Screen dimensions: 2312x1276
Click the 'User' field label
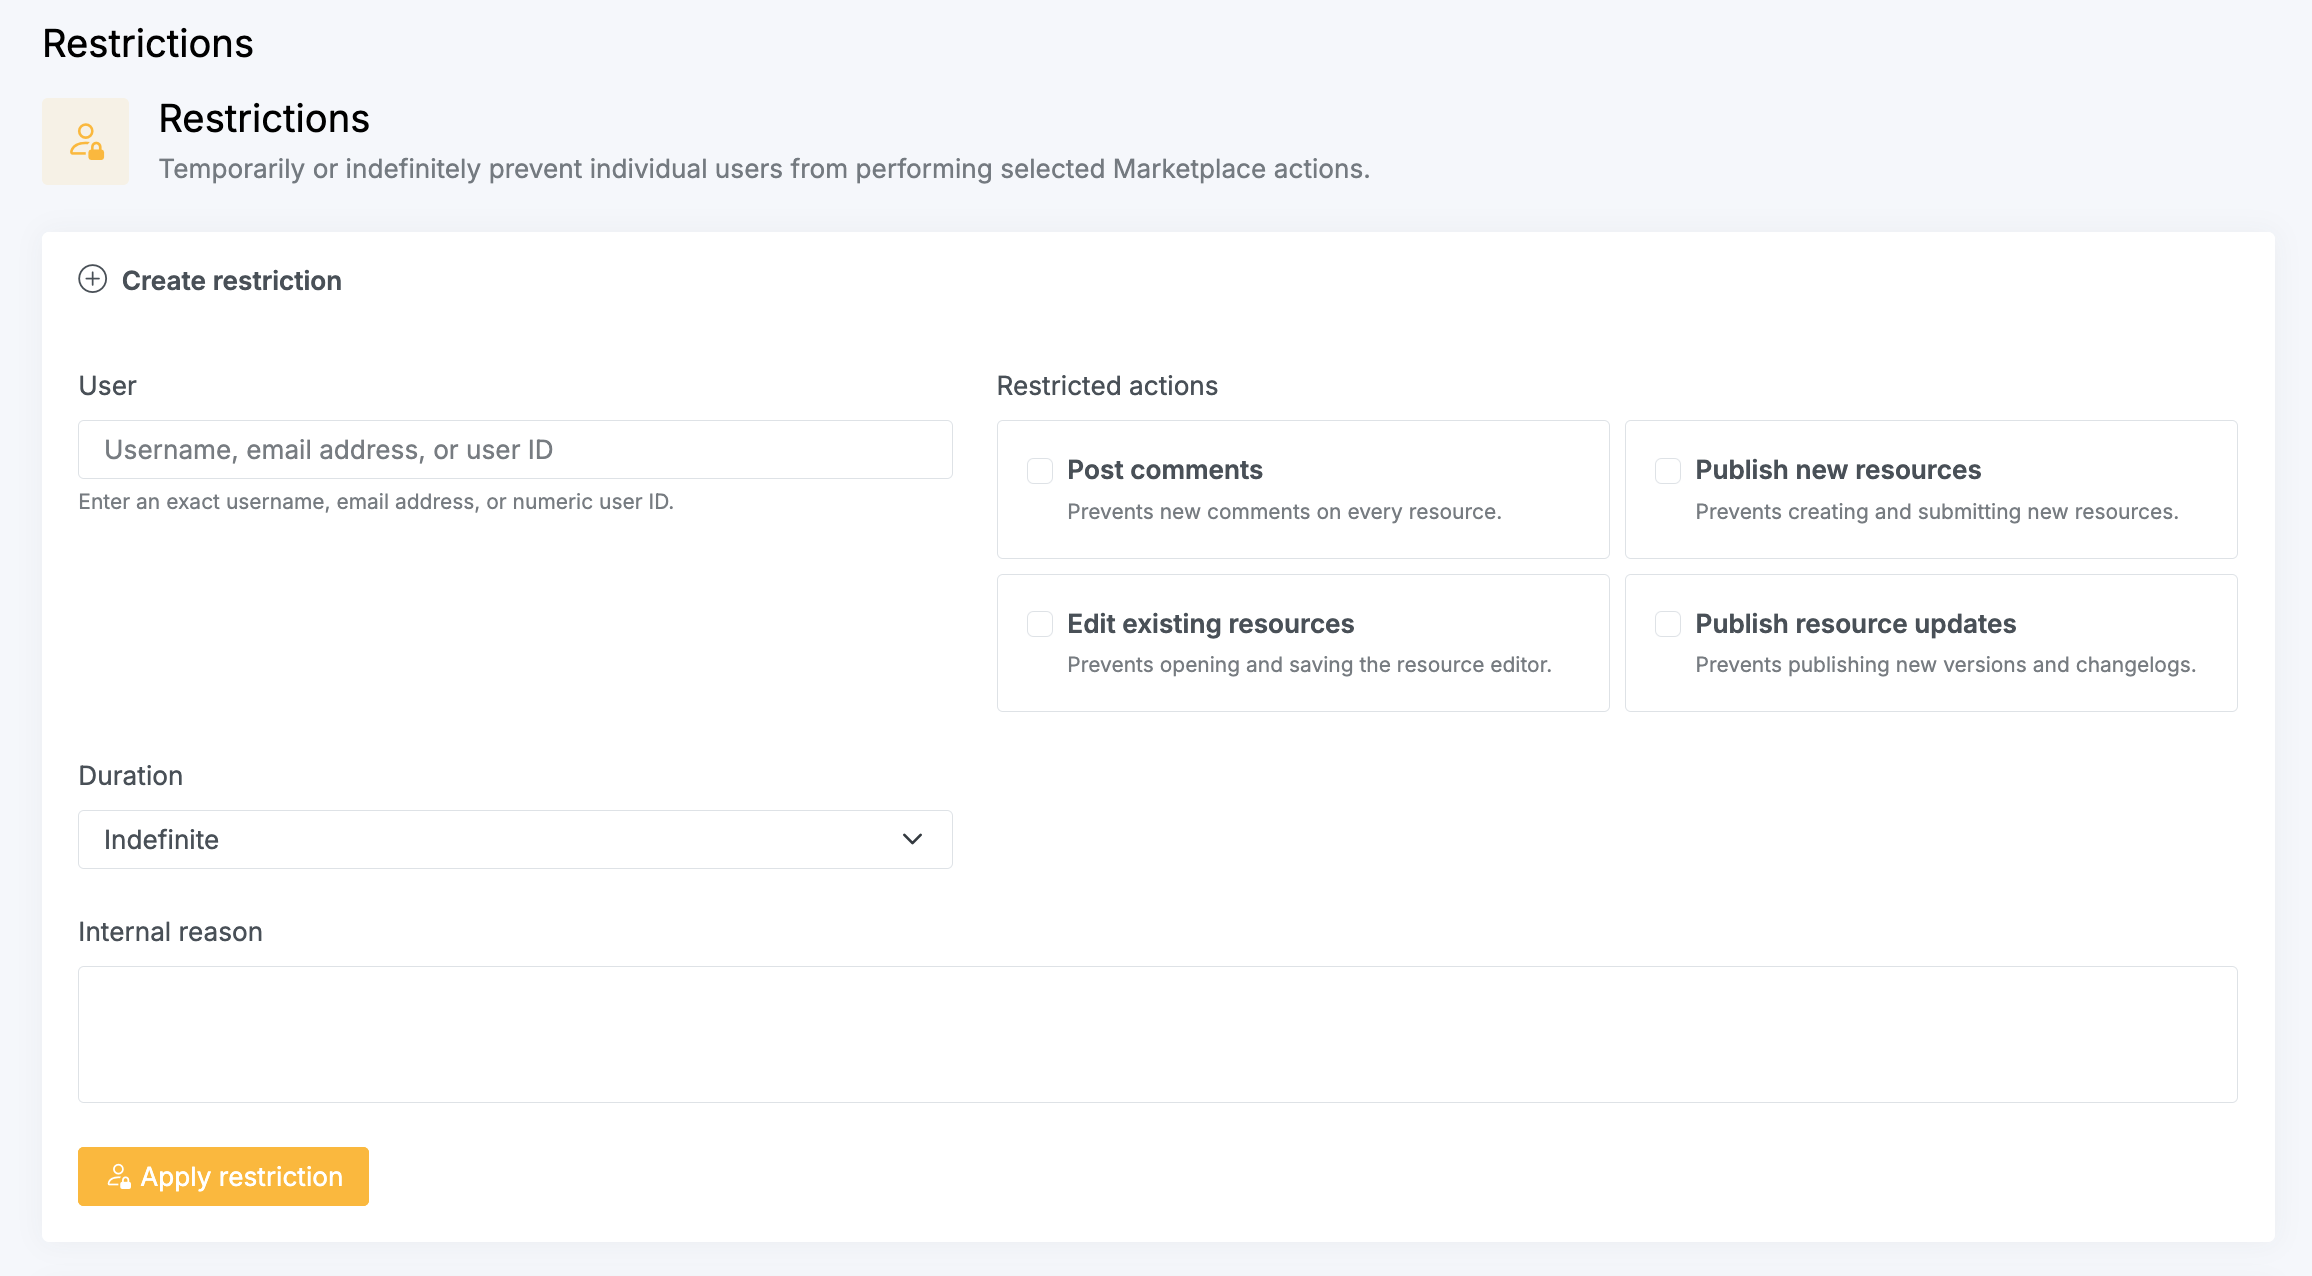[x=107, y=386]
